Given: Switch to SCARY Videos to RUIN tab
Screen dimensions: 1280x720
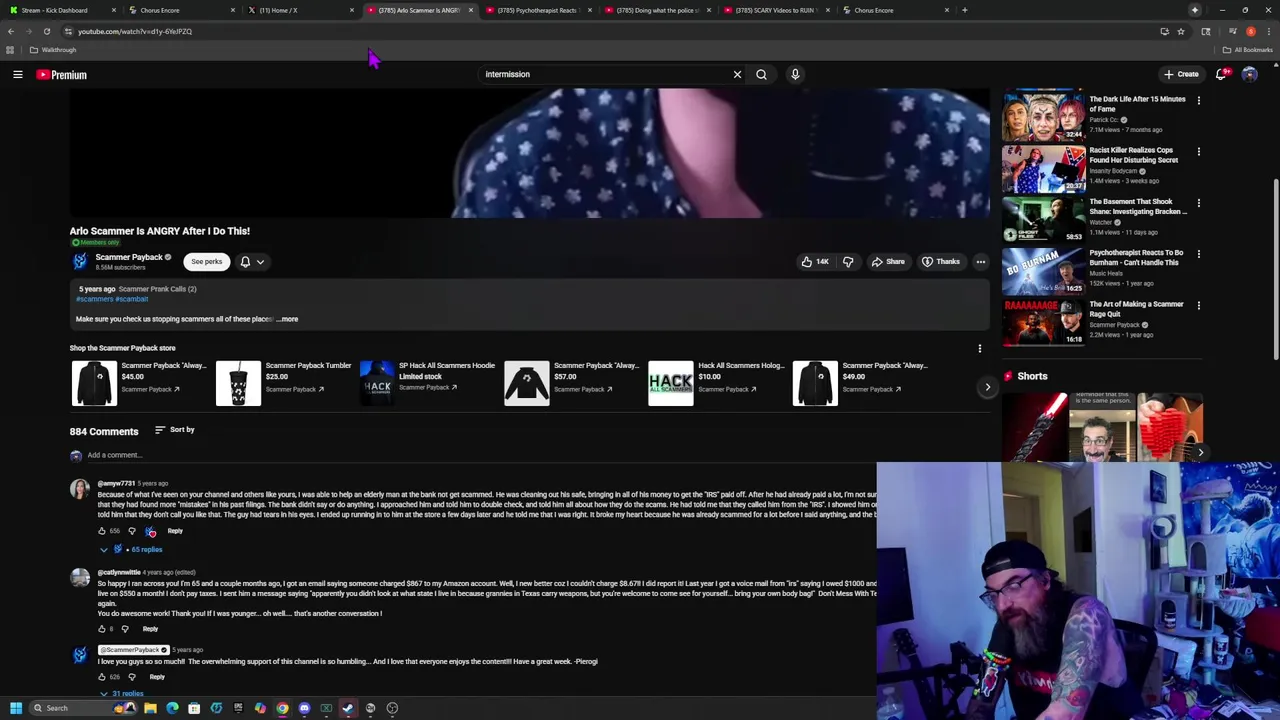Looking at the screenshot, I should (776, 10).
